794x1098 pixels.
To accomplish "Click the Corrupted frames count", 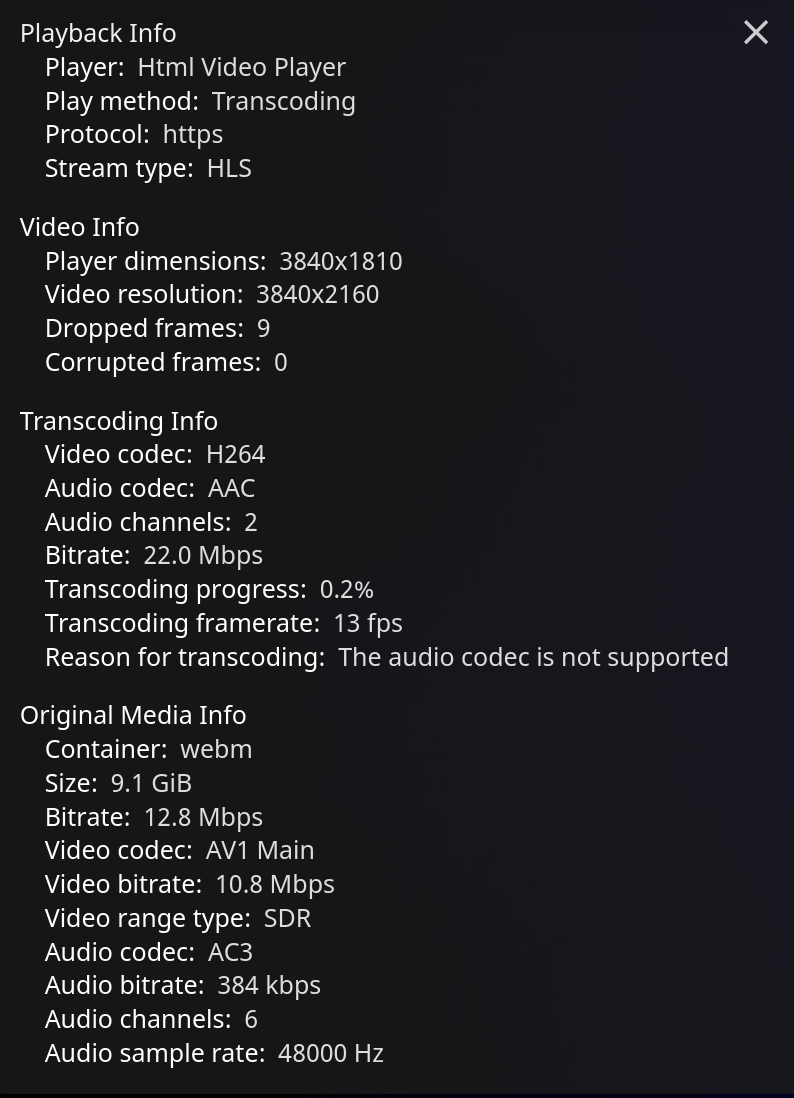I will pos(280,362).
